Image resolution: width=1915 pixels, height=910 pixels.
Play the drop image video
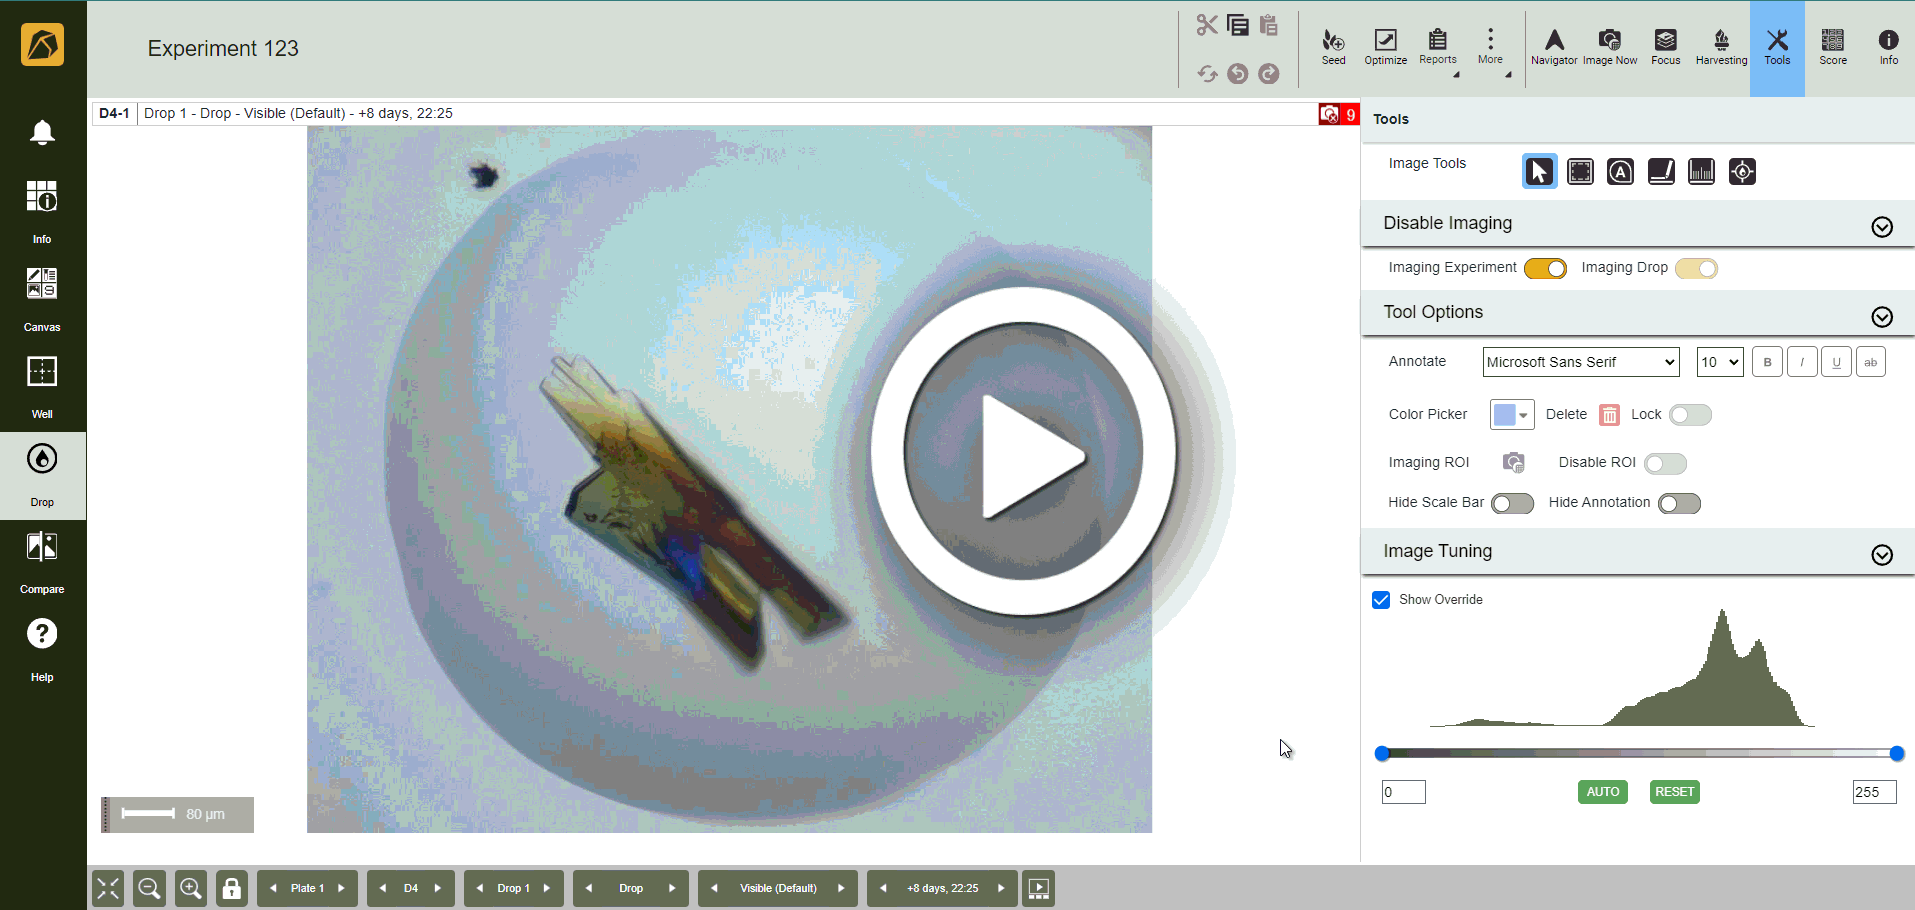coord(1022,452)
